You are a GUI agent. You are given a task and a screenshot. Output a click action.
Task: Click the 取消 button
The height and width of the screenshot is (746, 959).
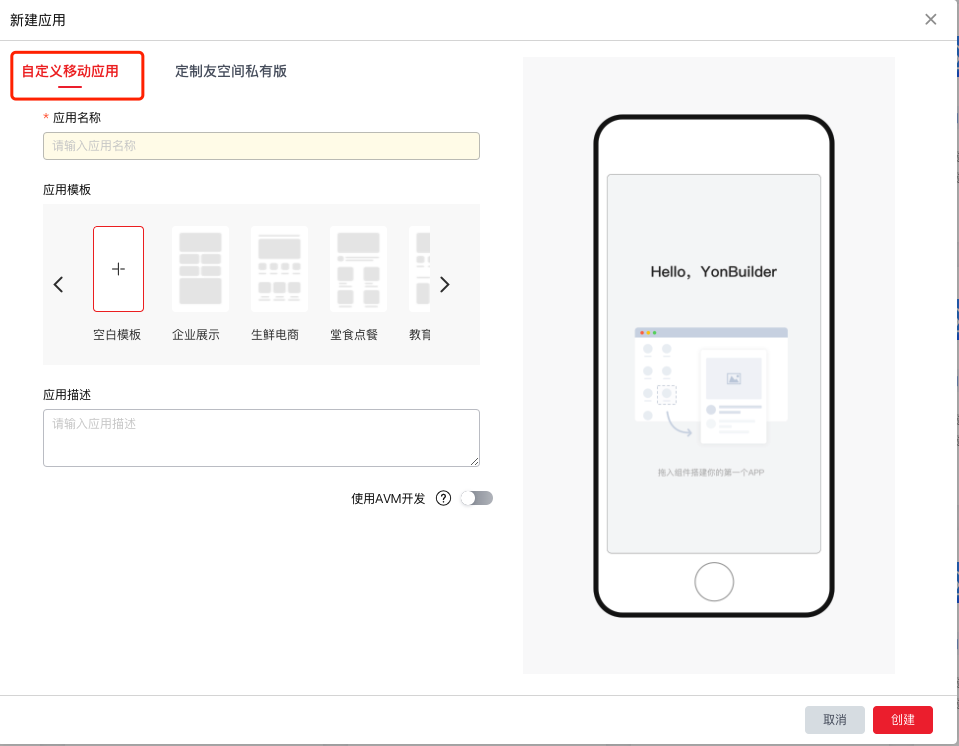tap(835, 720)
